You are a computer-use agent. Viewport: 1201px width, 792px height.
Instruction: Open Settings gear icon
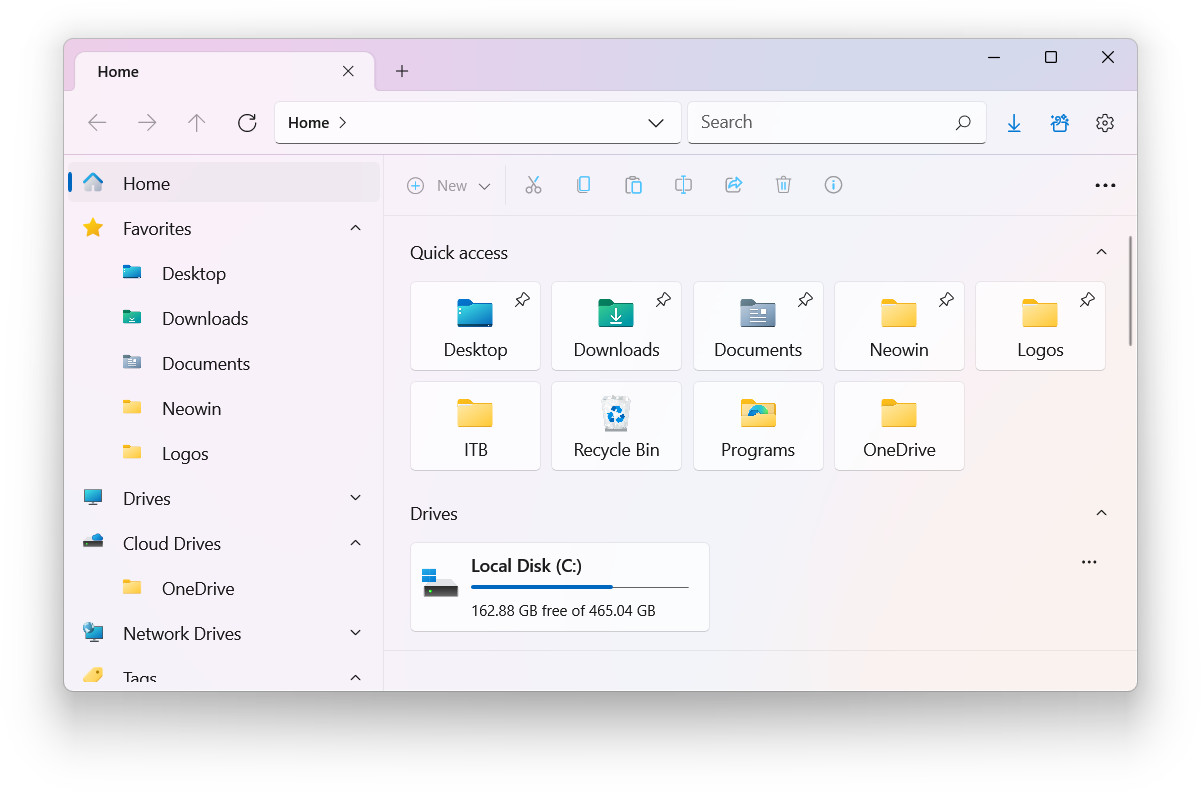pos(1104,123)
